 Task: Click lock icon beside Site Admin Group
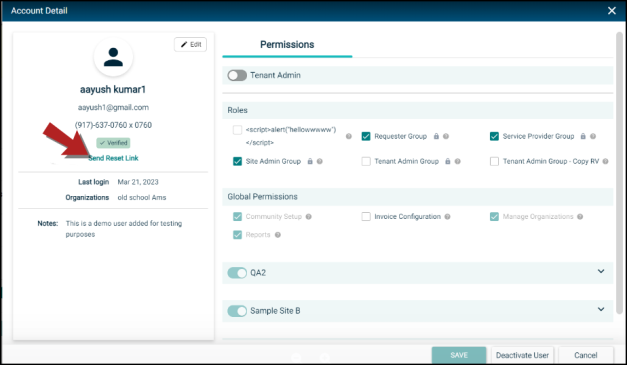click(310, 162)
